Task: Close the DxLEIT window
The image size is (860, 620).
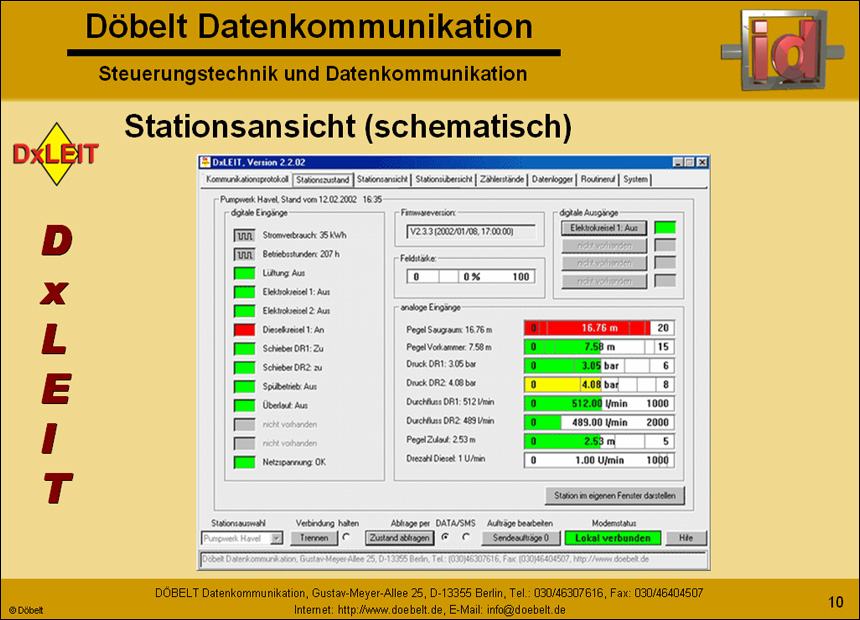Action: coord(702,162)
